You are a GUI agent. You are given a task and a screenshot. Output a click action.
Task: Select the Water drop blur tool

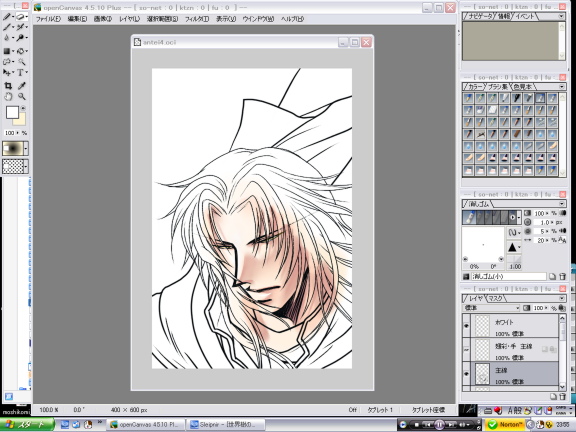[7, 37]
